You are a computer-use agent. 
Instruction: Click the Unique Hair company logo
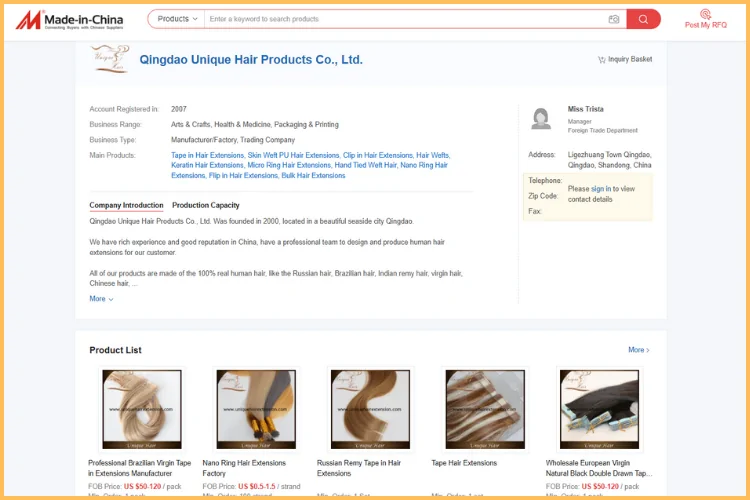point(110,59)
